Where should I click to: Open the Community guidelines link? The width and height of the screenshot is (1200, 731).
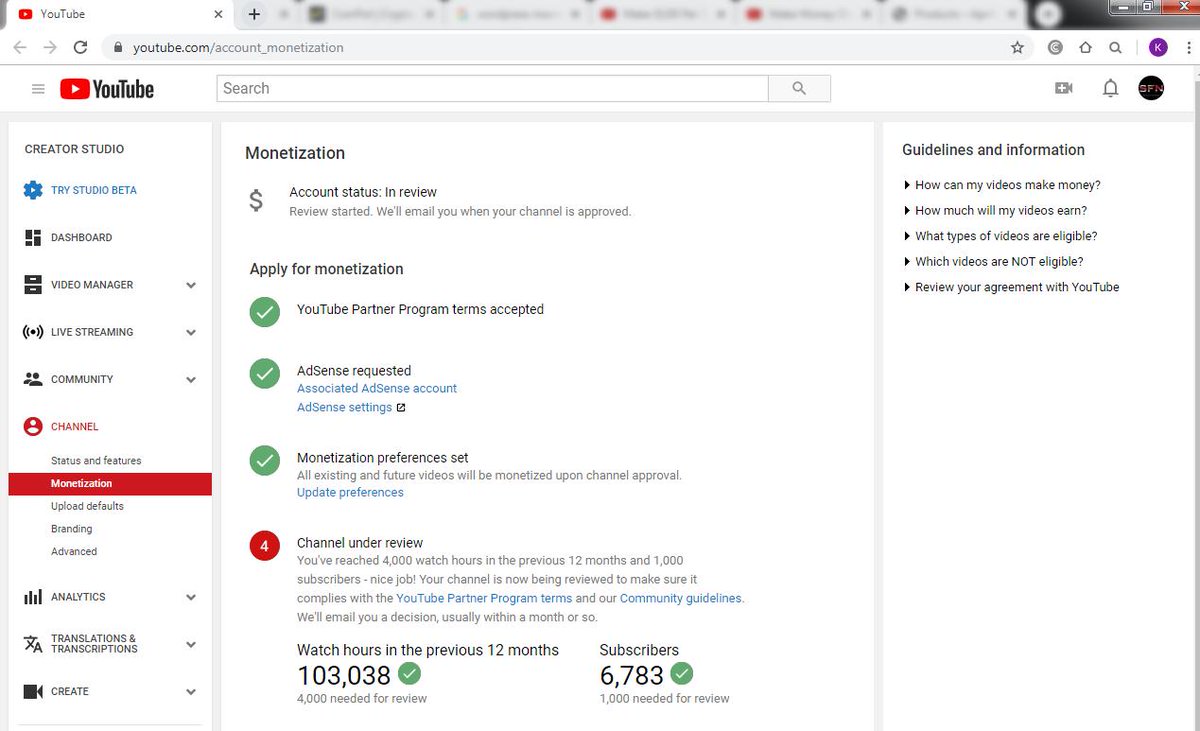tap(681, 599)
